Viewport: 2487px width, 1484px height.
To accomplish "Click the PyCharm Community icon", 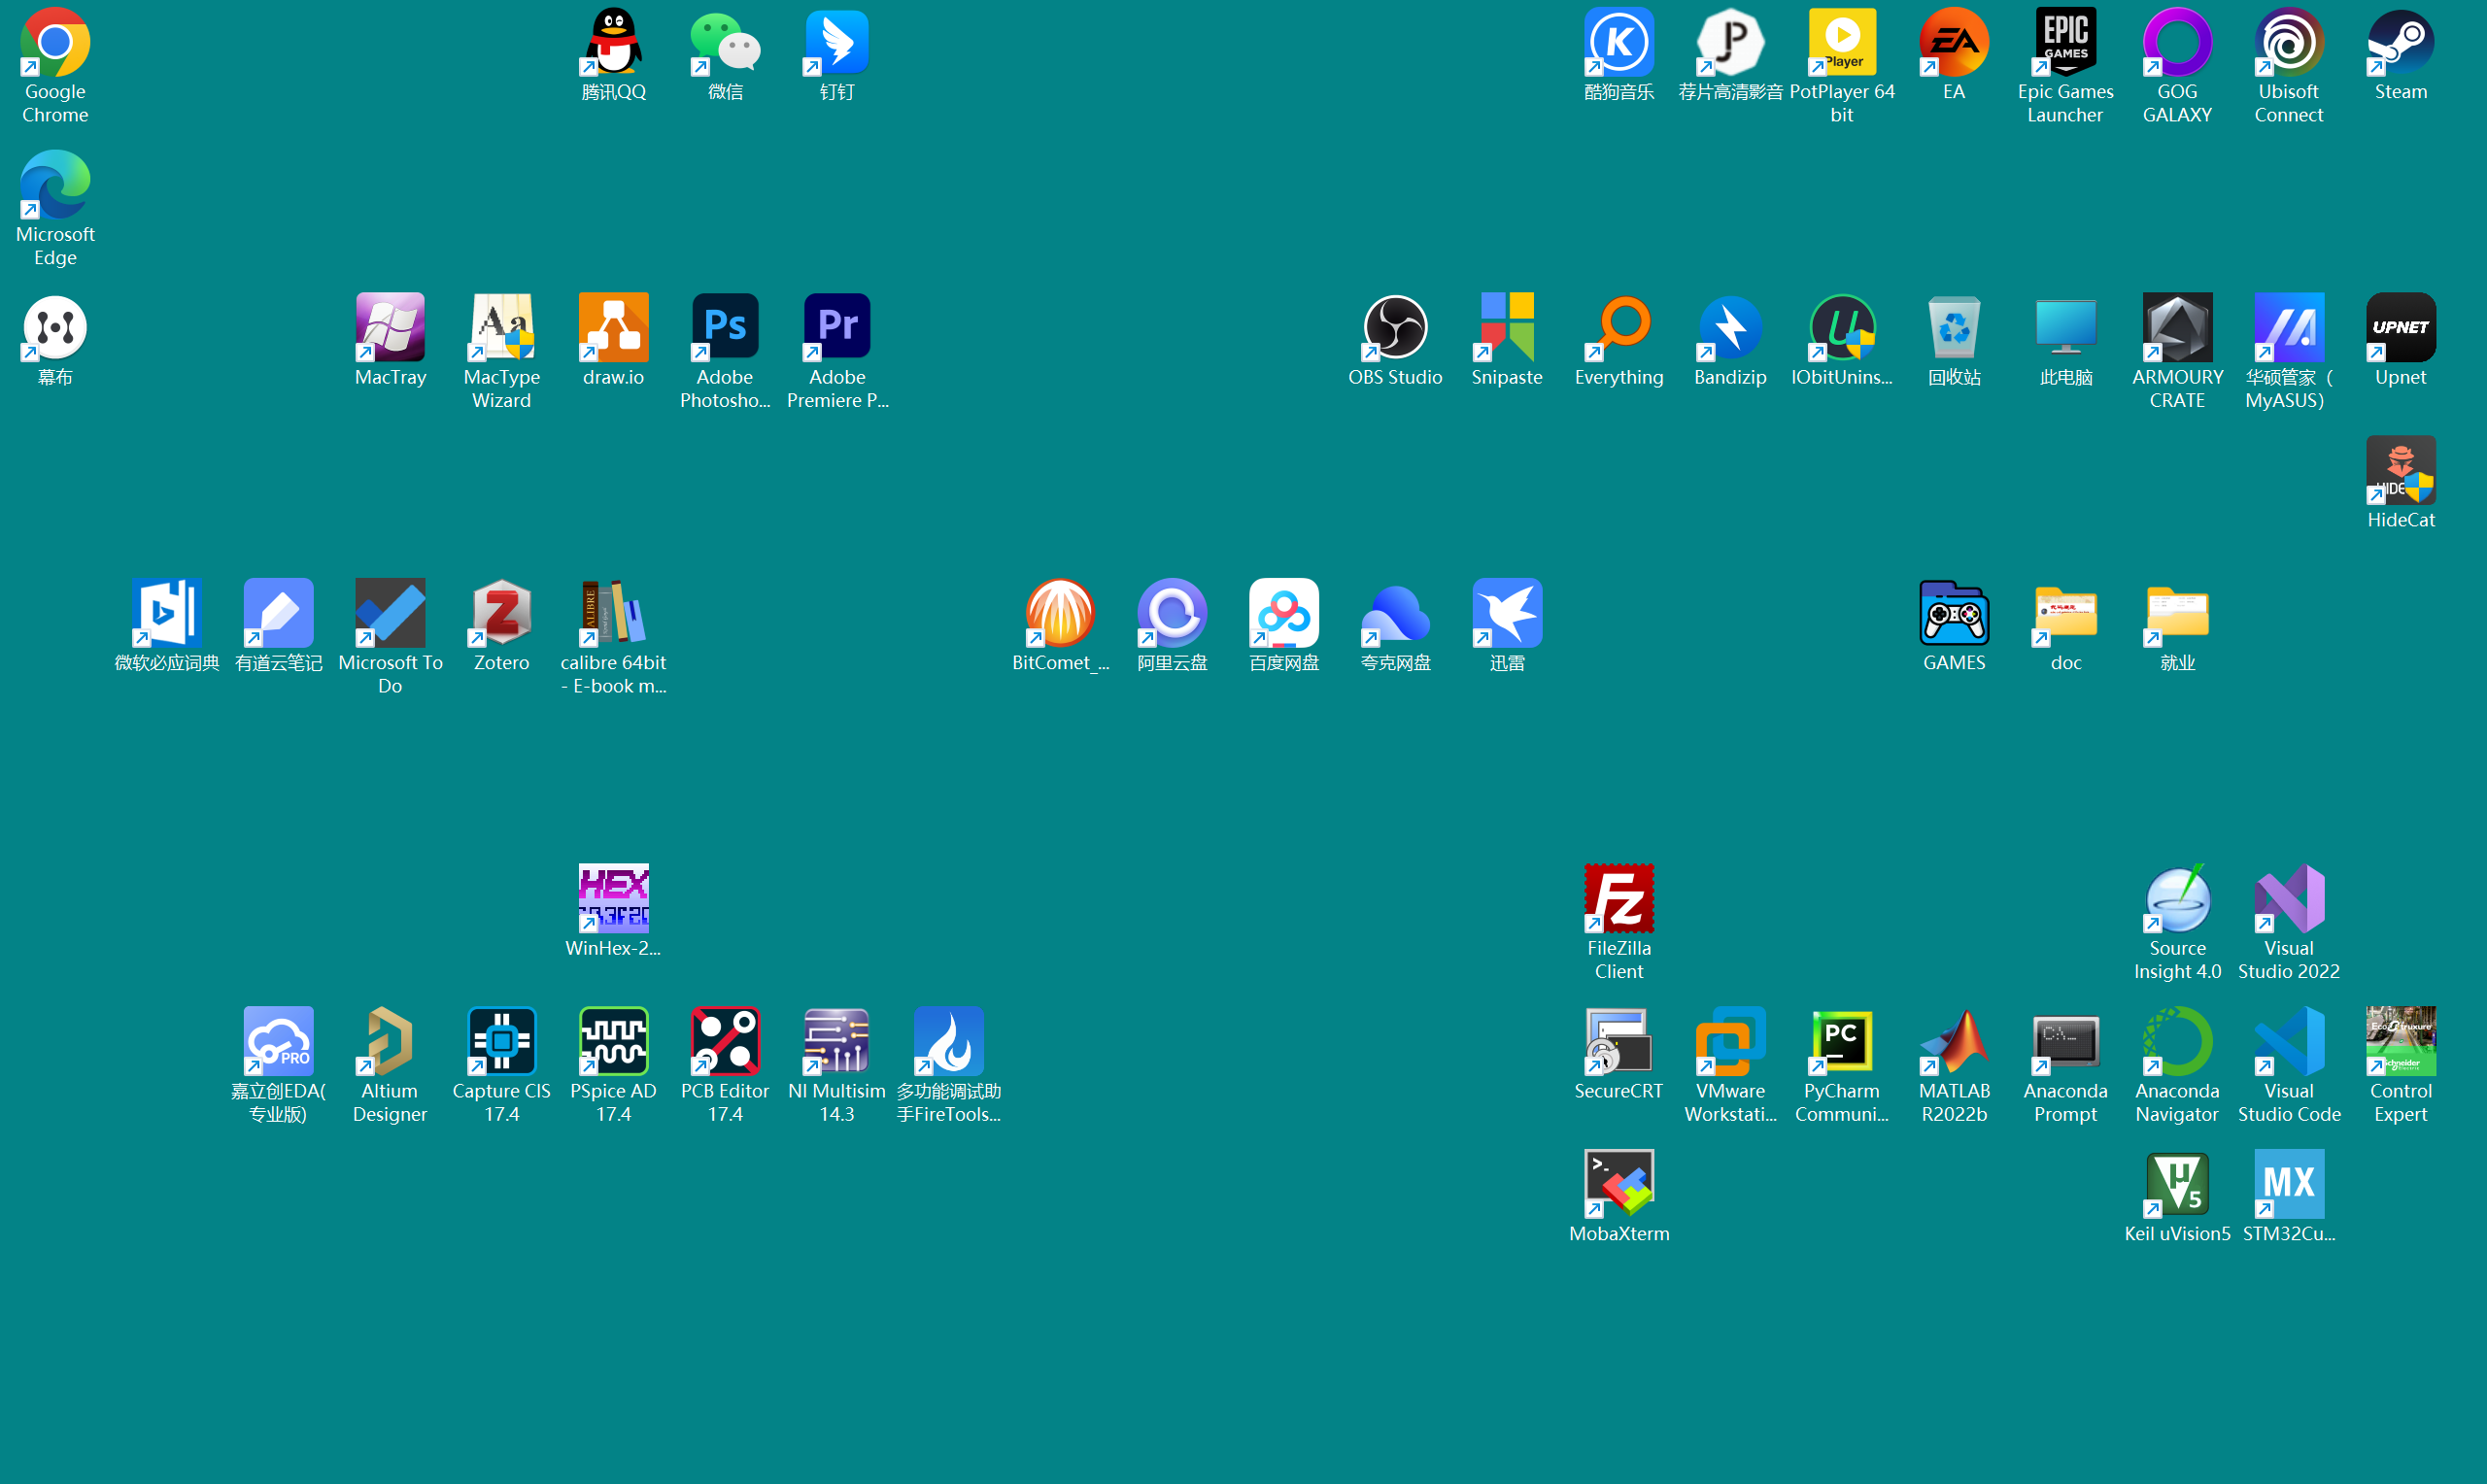I will point(1842,1042).
